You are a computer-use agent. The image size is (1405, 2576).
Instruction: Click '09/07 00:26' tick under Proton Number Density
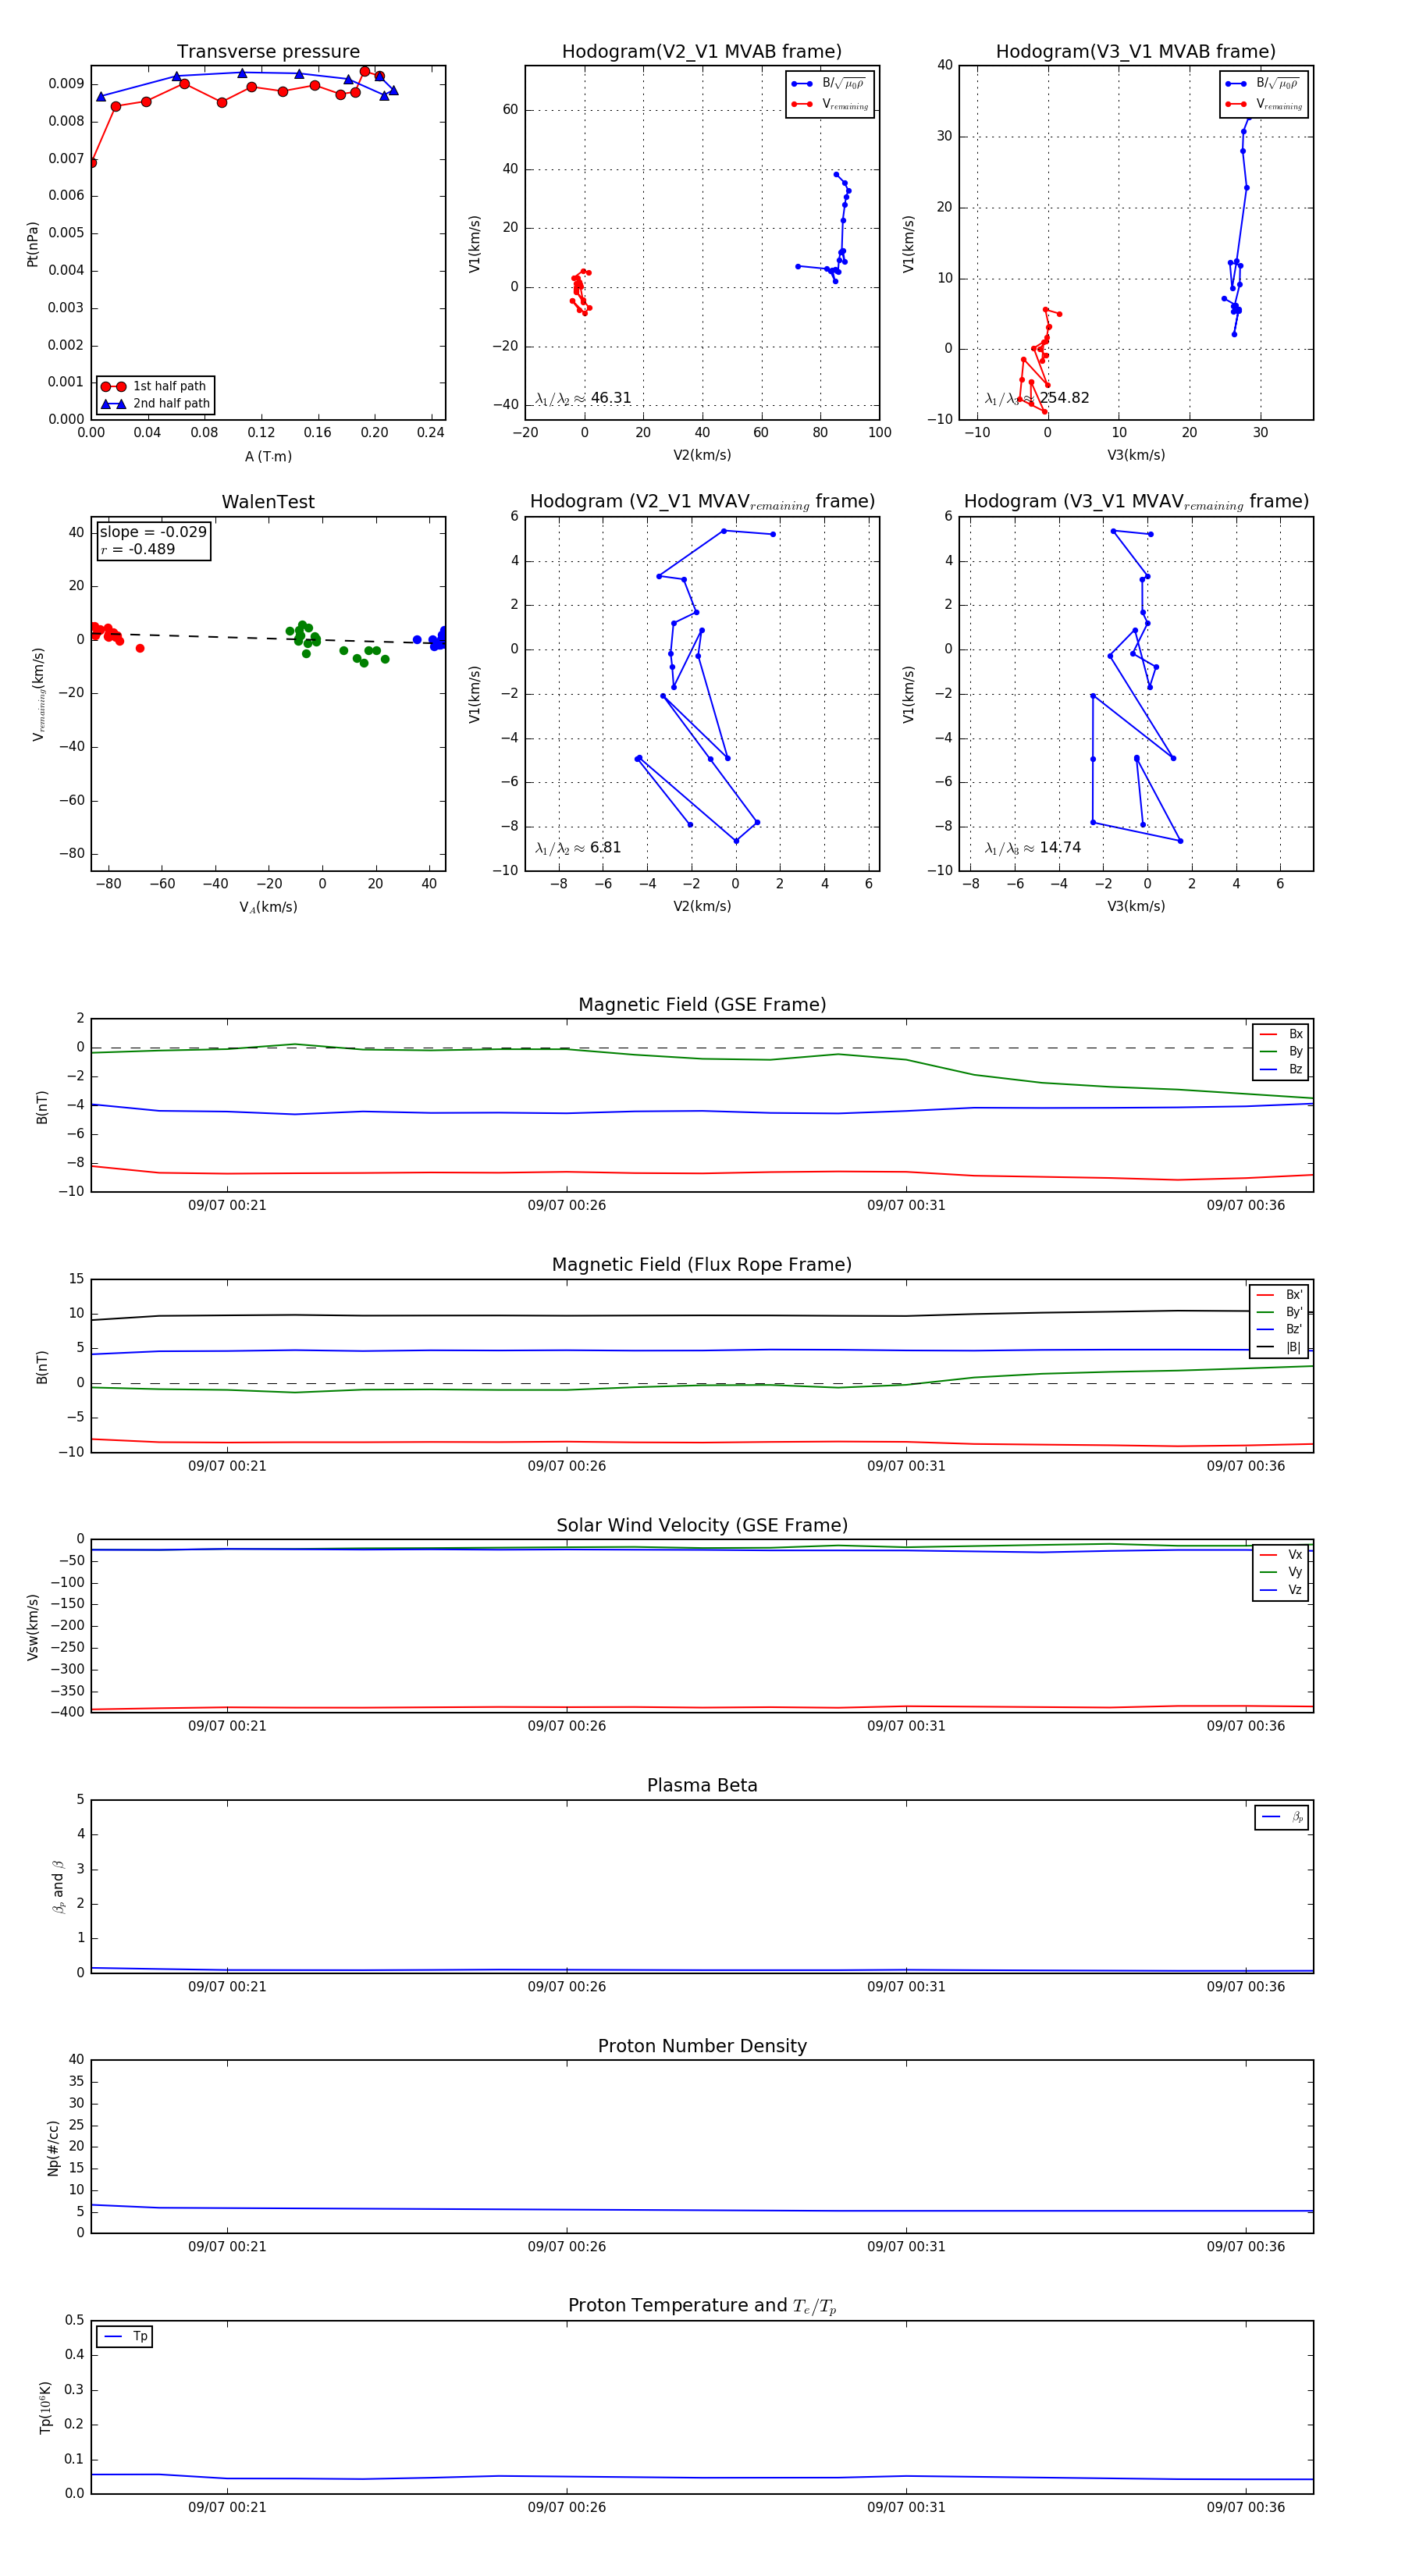(566, 2246)
